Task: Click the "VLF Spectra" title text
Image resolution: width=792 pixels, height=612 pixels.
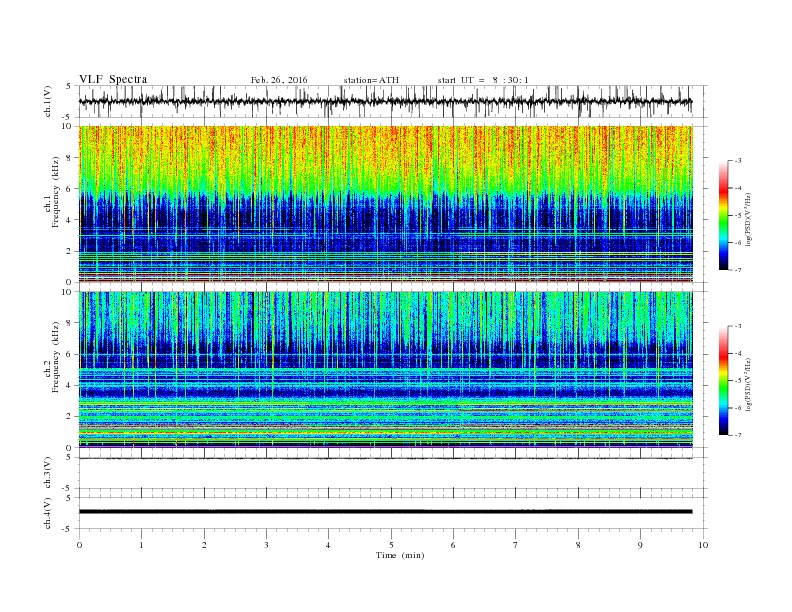Action: [113, 79]
